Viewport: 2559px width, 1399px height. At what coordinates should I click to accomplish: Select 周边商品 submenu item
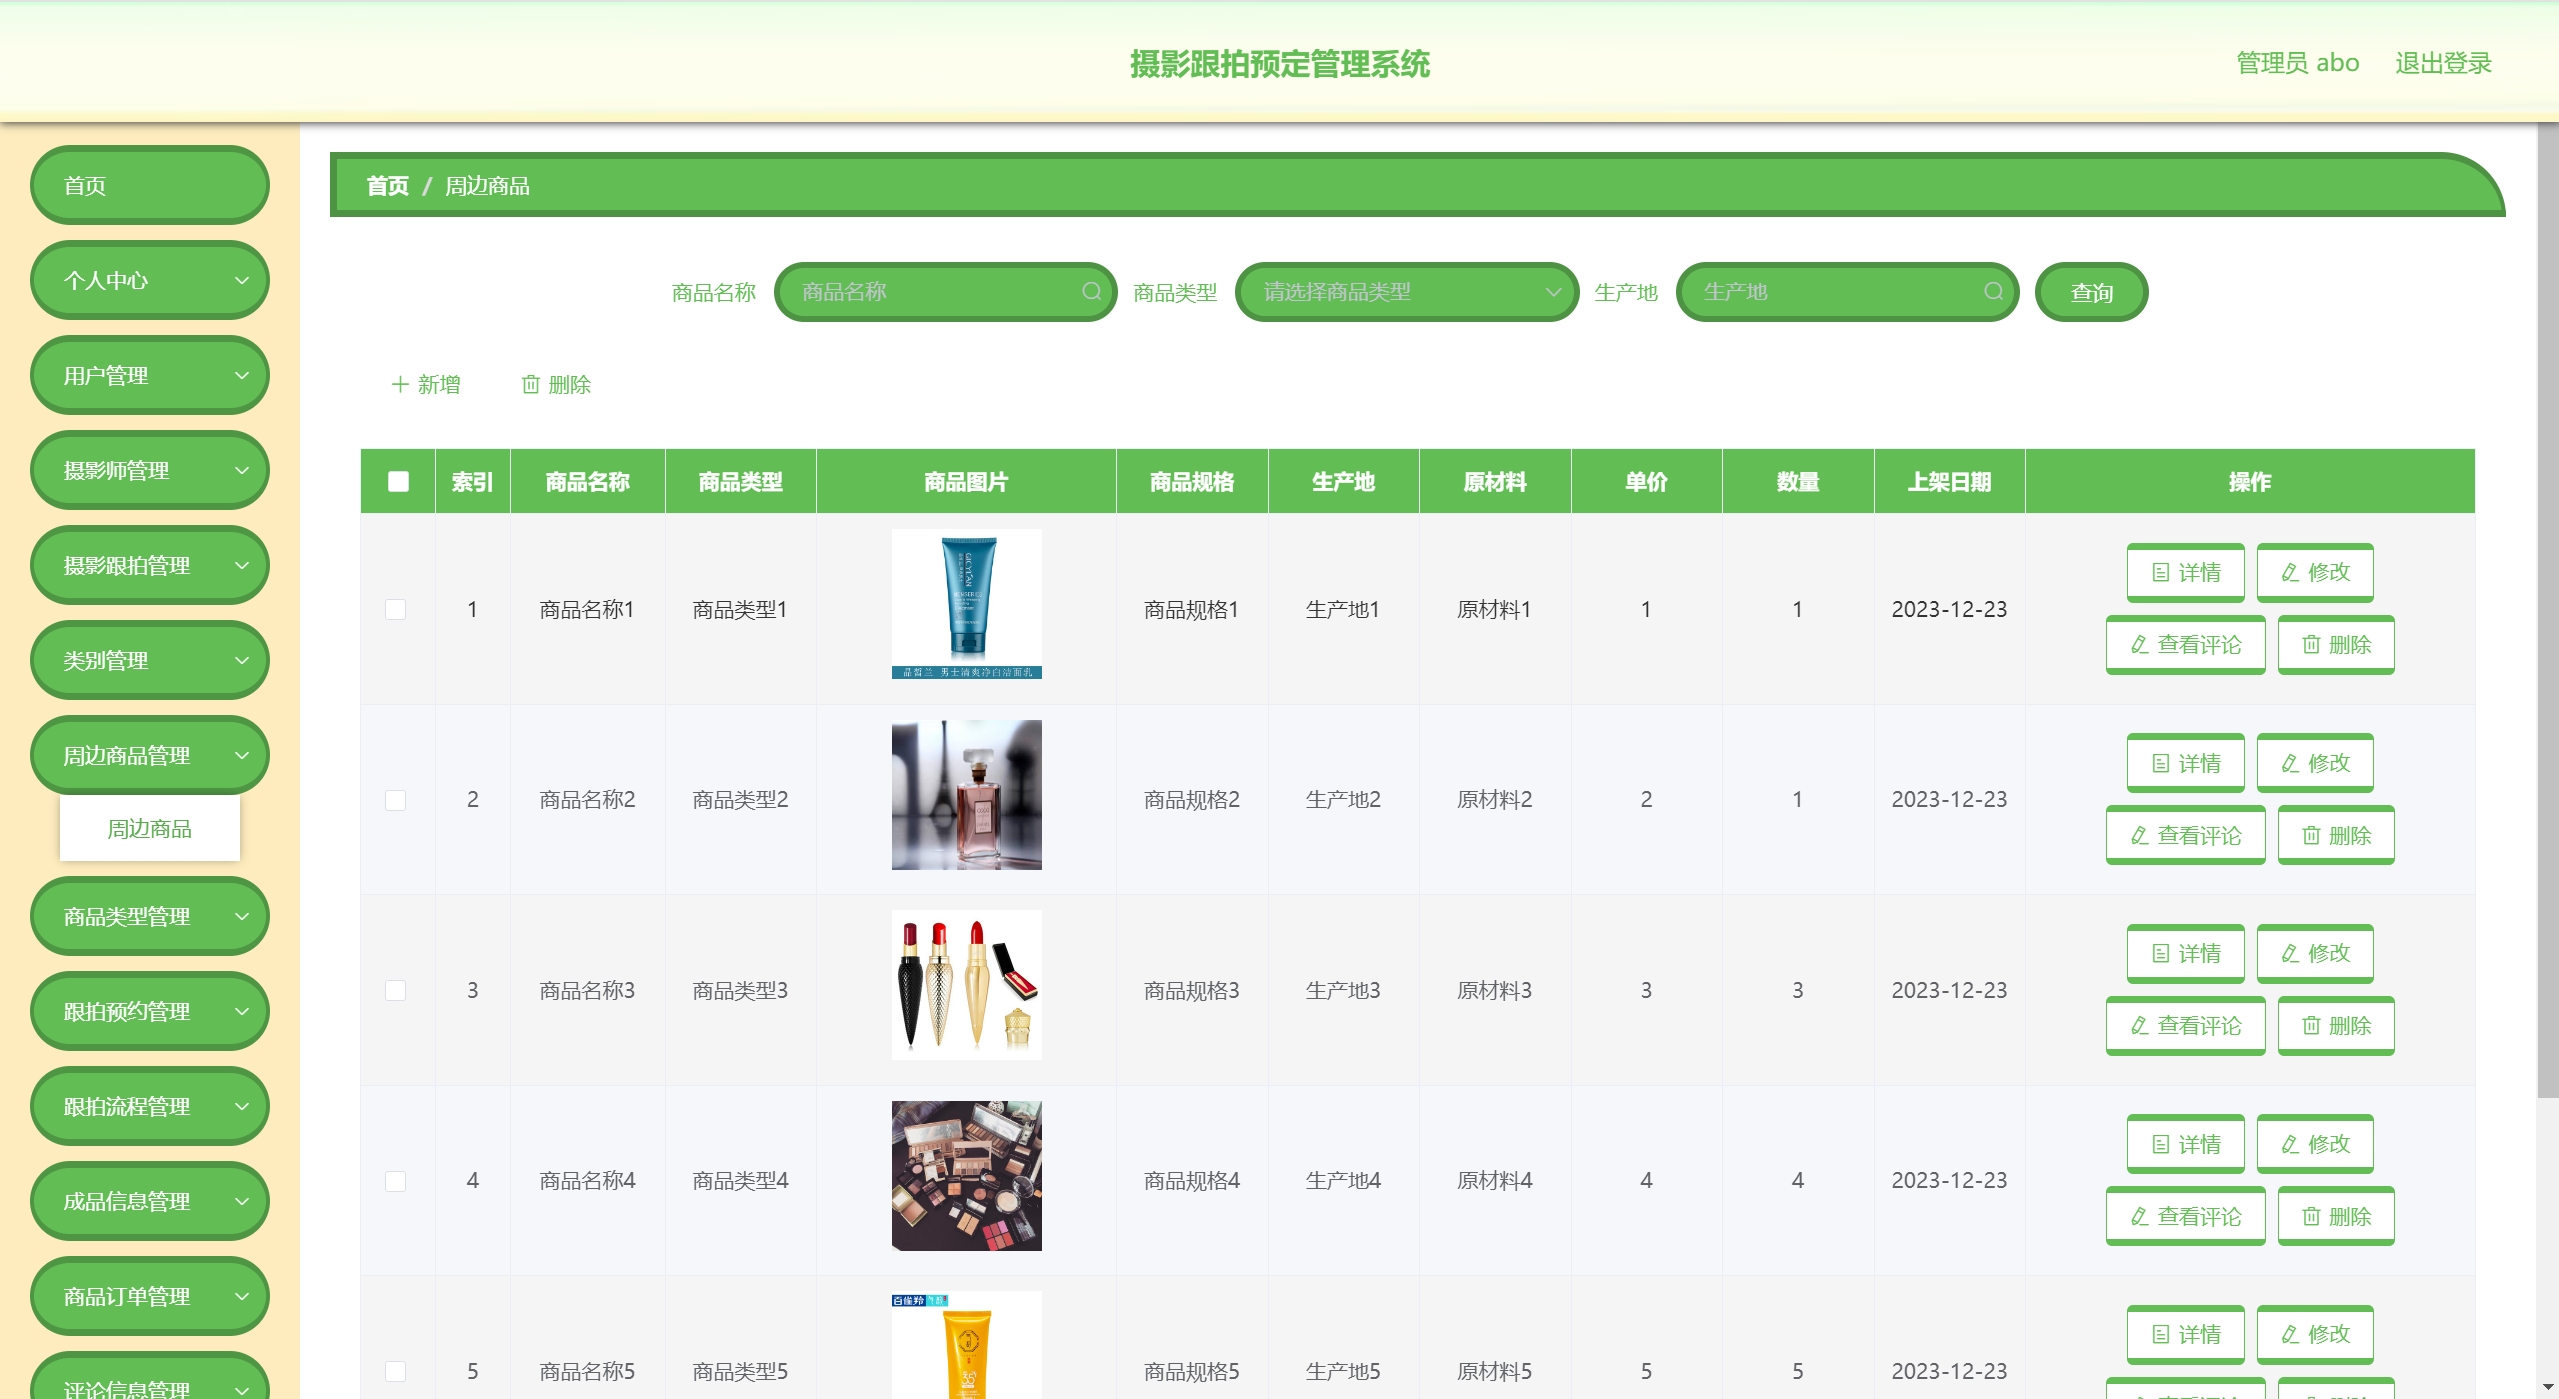pos(150,829)
